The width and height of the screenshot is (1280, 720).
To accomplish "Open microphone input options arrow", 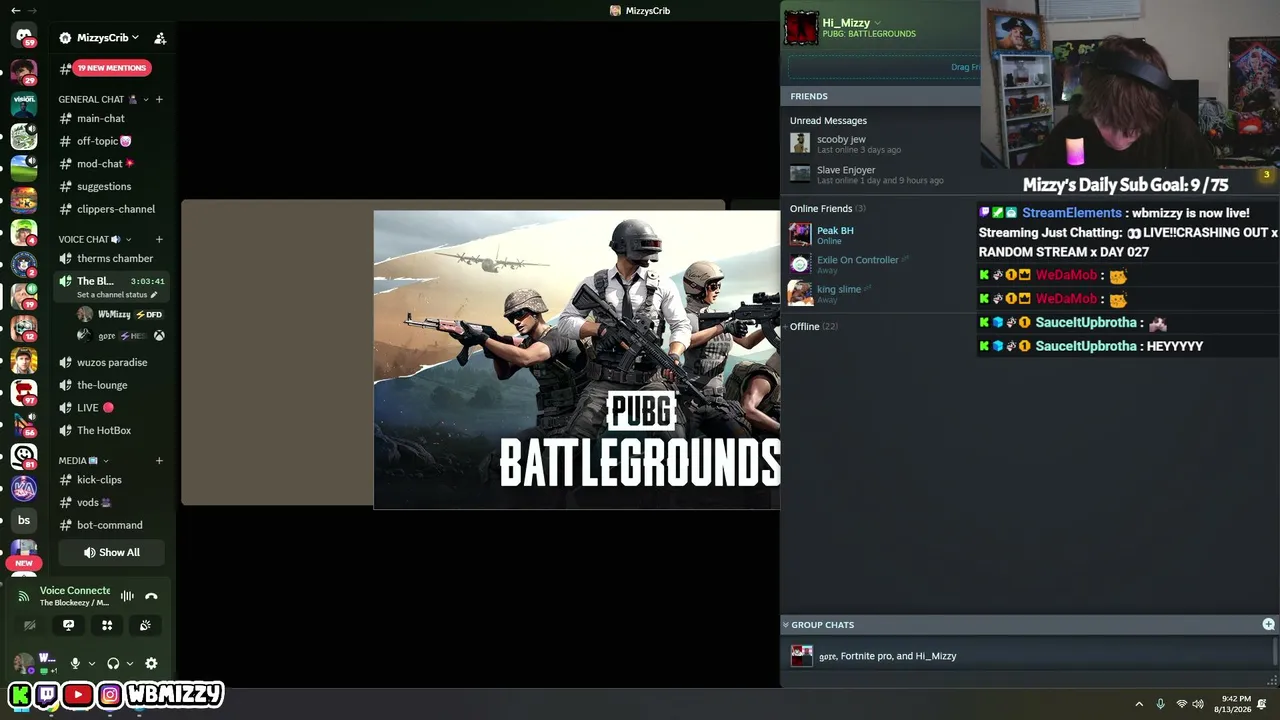I will tap(92, 663).
